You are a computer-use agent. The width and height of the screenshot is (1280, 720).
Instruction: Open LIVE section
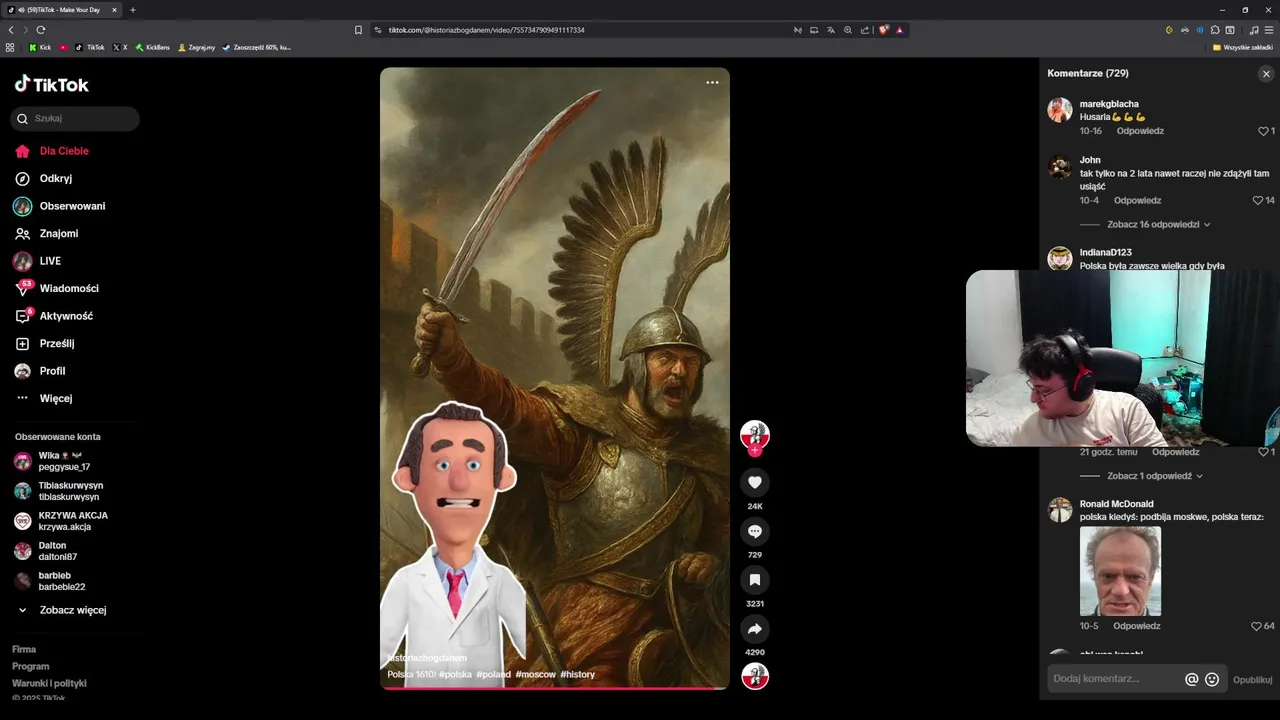tap(50, 261)
